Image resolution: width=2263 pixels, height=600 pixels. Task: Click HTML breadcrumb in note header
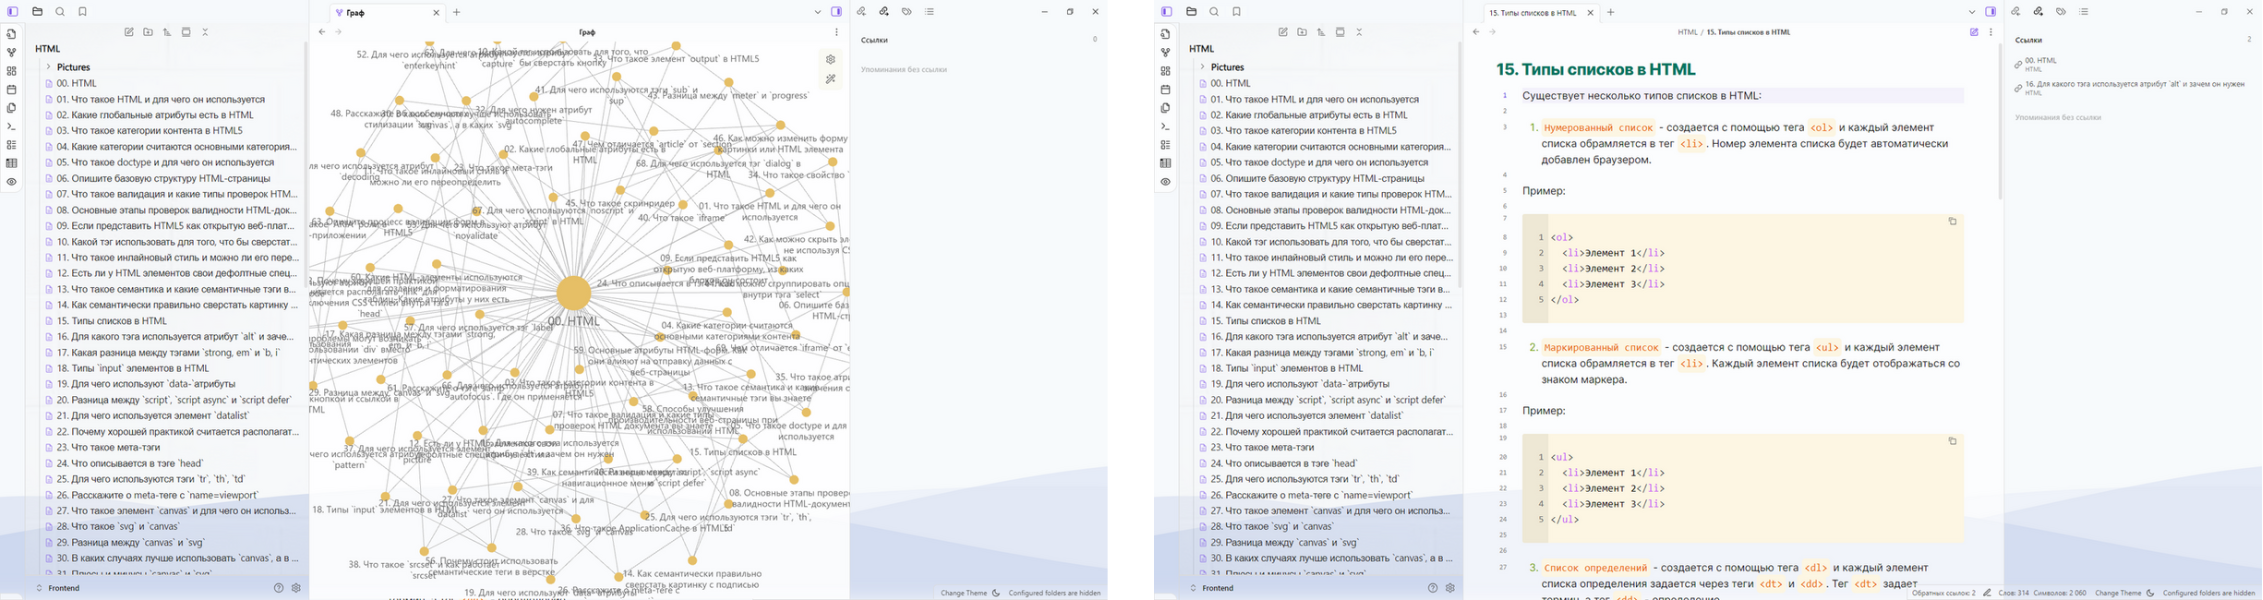tap(1687, 32)
